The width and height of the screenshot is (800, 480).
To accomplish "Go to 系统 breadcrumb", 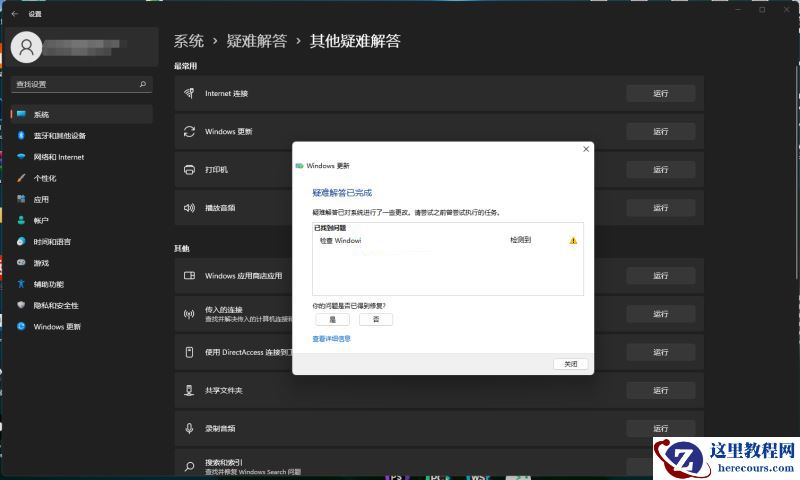I will click(189, 41).
